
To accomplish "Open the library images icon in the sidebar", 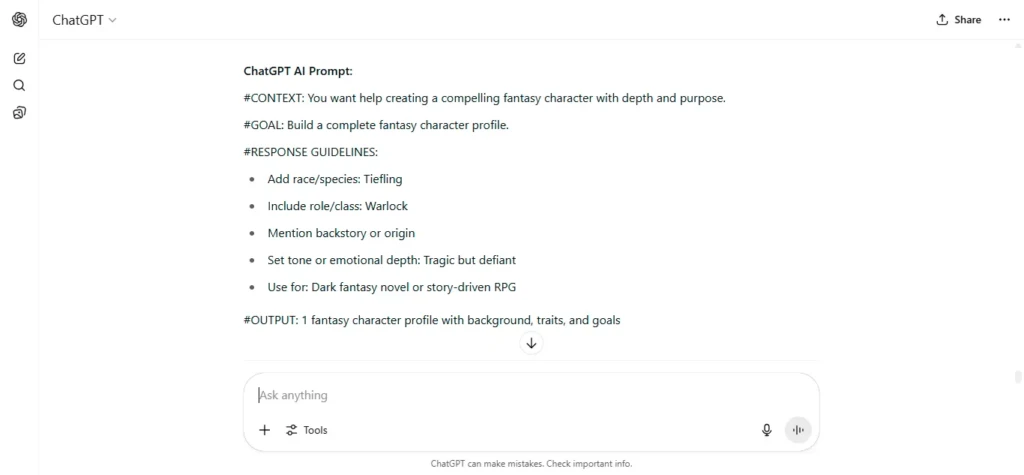I will coord(20,113).
